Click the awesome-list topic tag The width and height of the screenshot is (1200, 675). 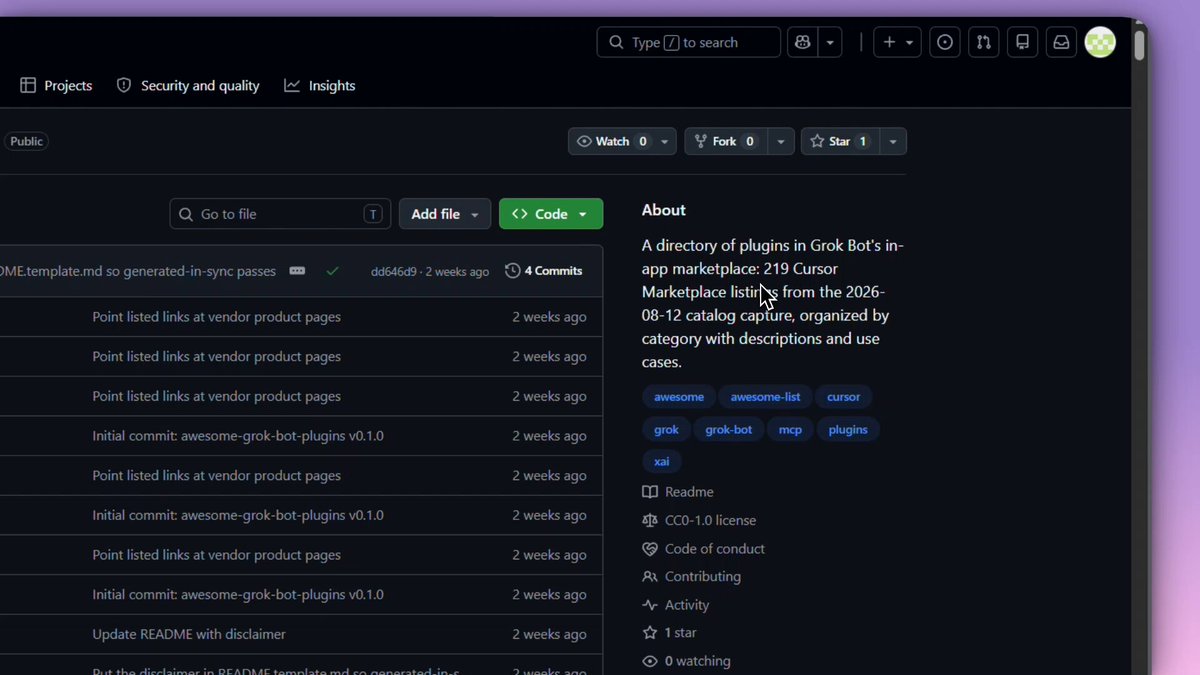pos(765,397)
